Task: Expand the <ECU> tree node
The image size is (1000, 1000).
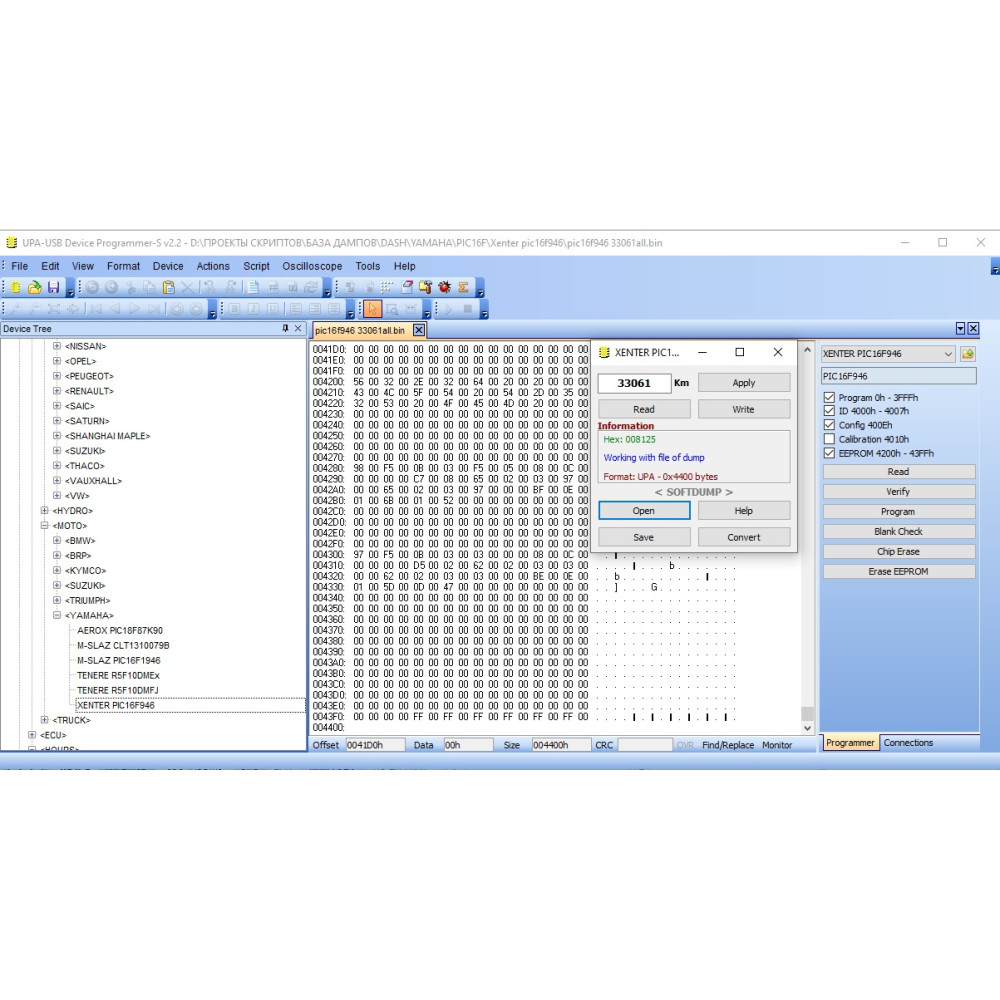Action: coord(32,735)
